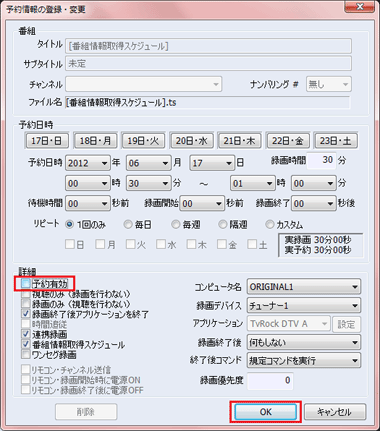The height and width of the screenshot is (431, 380).
Task: Click the greyed 削除 button
Action: pos(86,412)
